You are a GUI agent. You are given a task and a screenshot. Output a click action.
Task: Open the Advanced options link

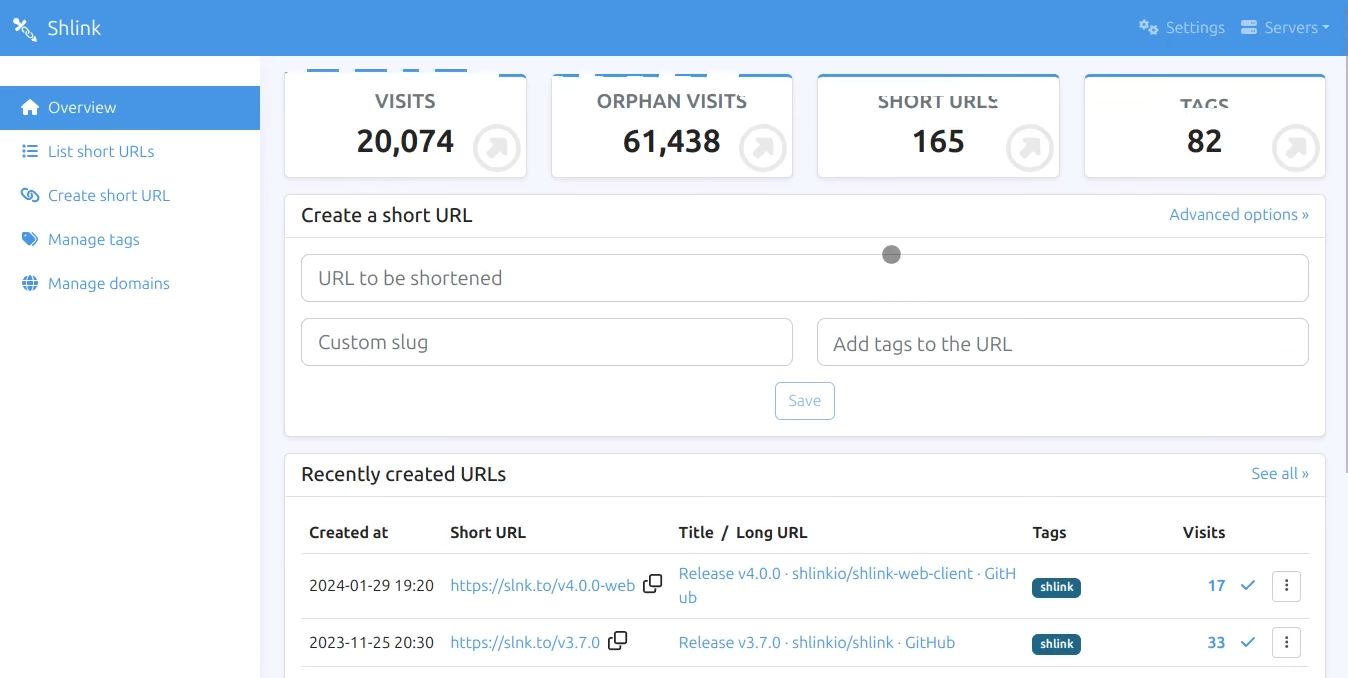coord(1239,215)
